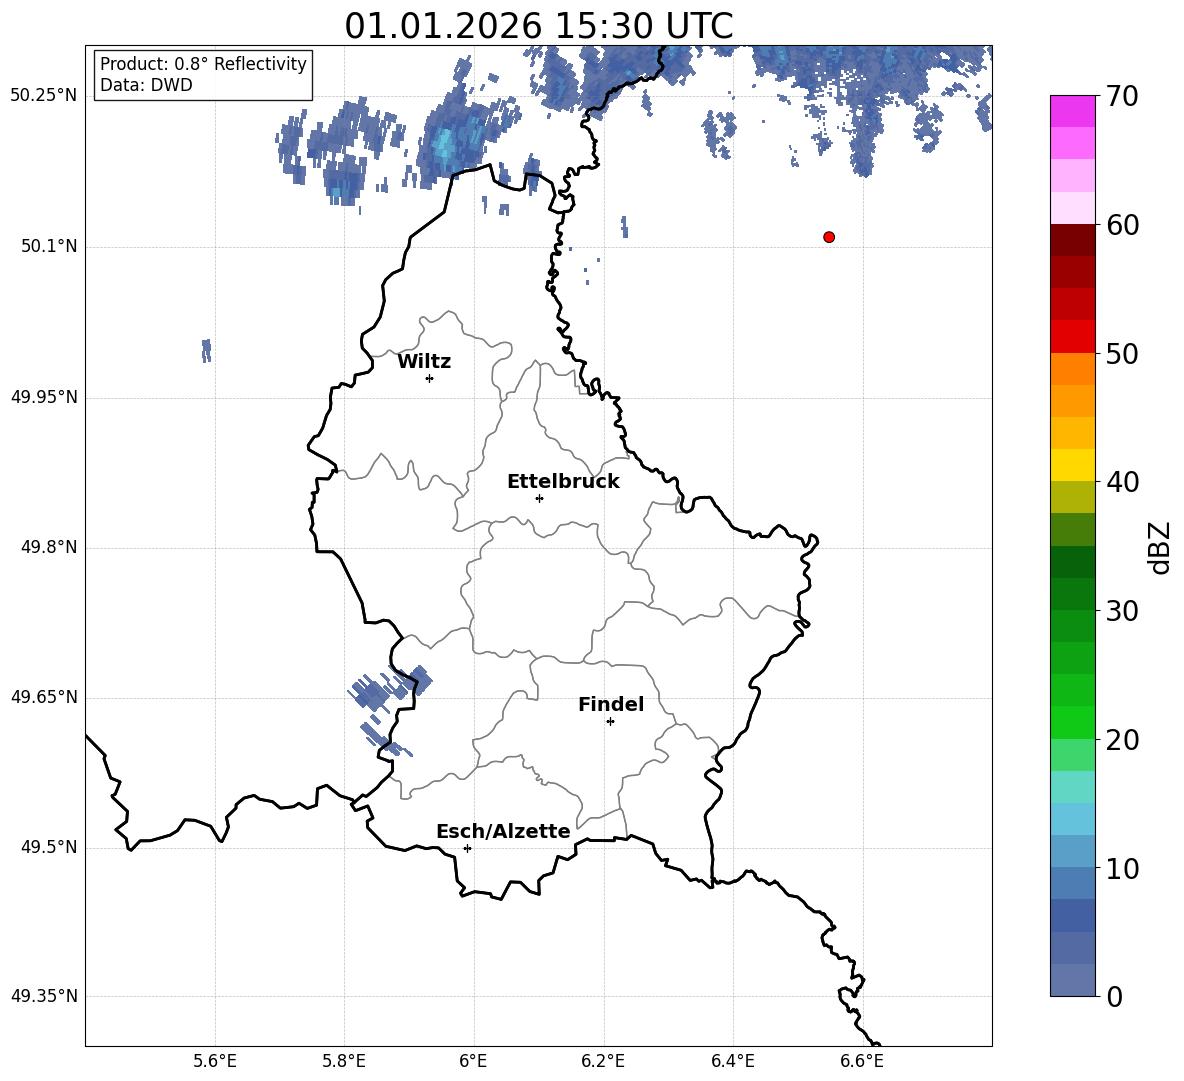1184x1081 pixels.
Task: Click the Ettelbruck cross marker
Action: pyautogui.click(x=539, y=498)
